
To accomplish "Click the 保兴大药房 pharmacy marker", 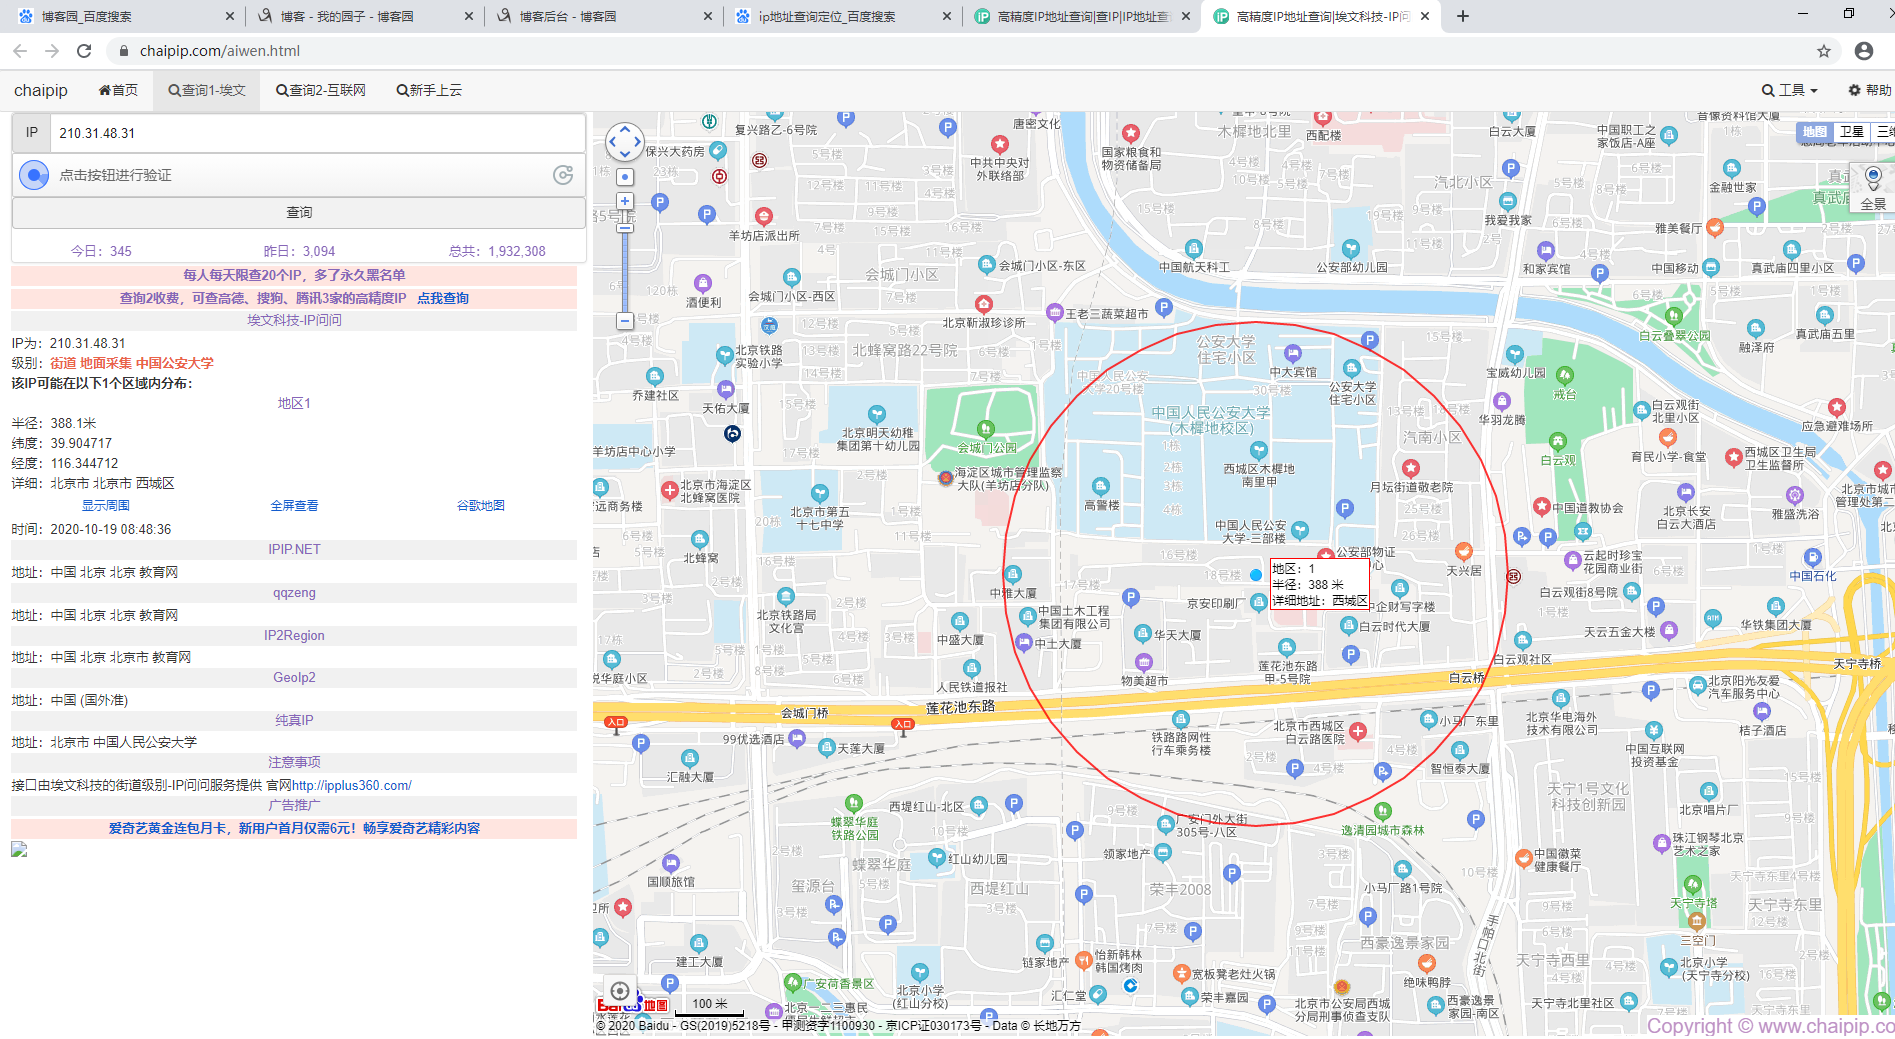I will click(x=717, y=151).
